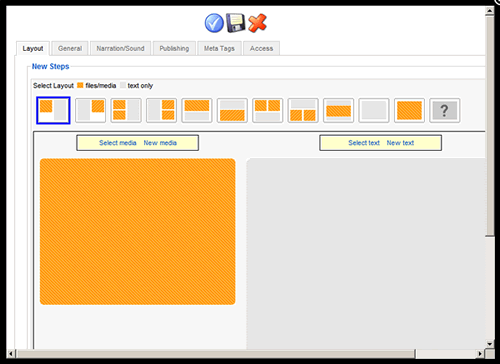
Task: Click the vertical scrollbar up arrow
Action: [489, 11]
